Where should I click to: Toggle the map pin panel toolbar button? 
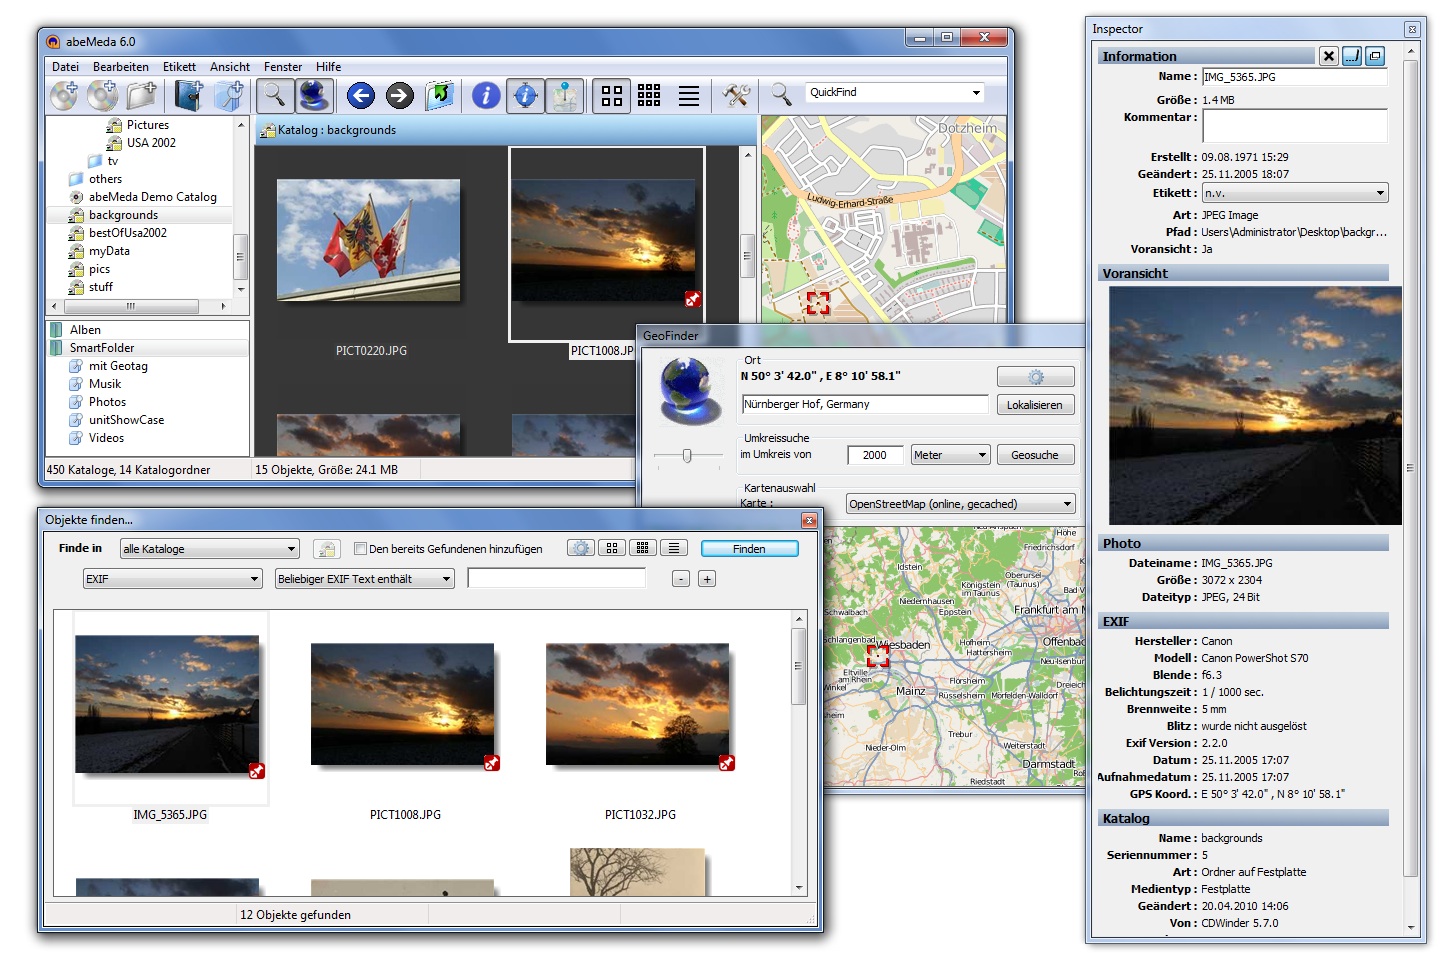pos(565,95)
